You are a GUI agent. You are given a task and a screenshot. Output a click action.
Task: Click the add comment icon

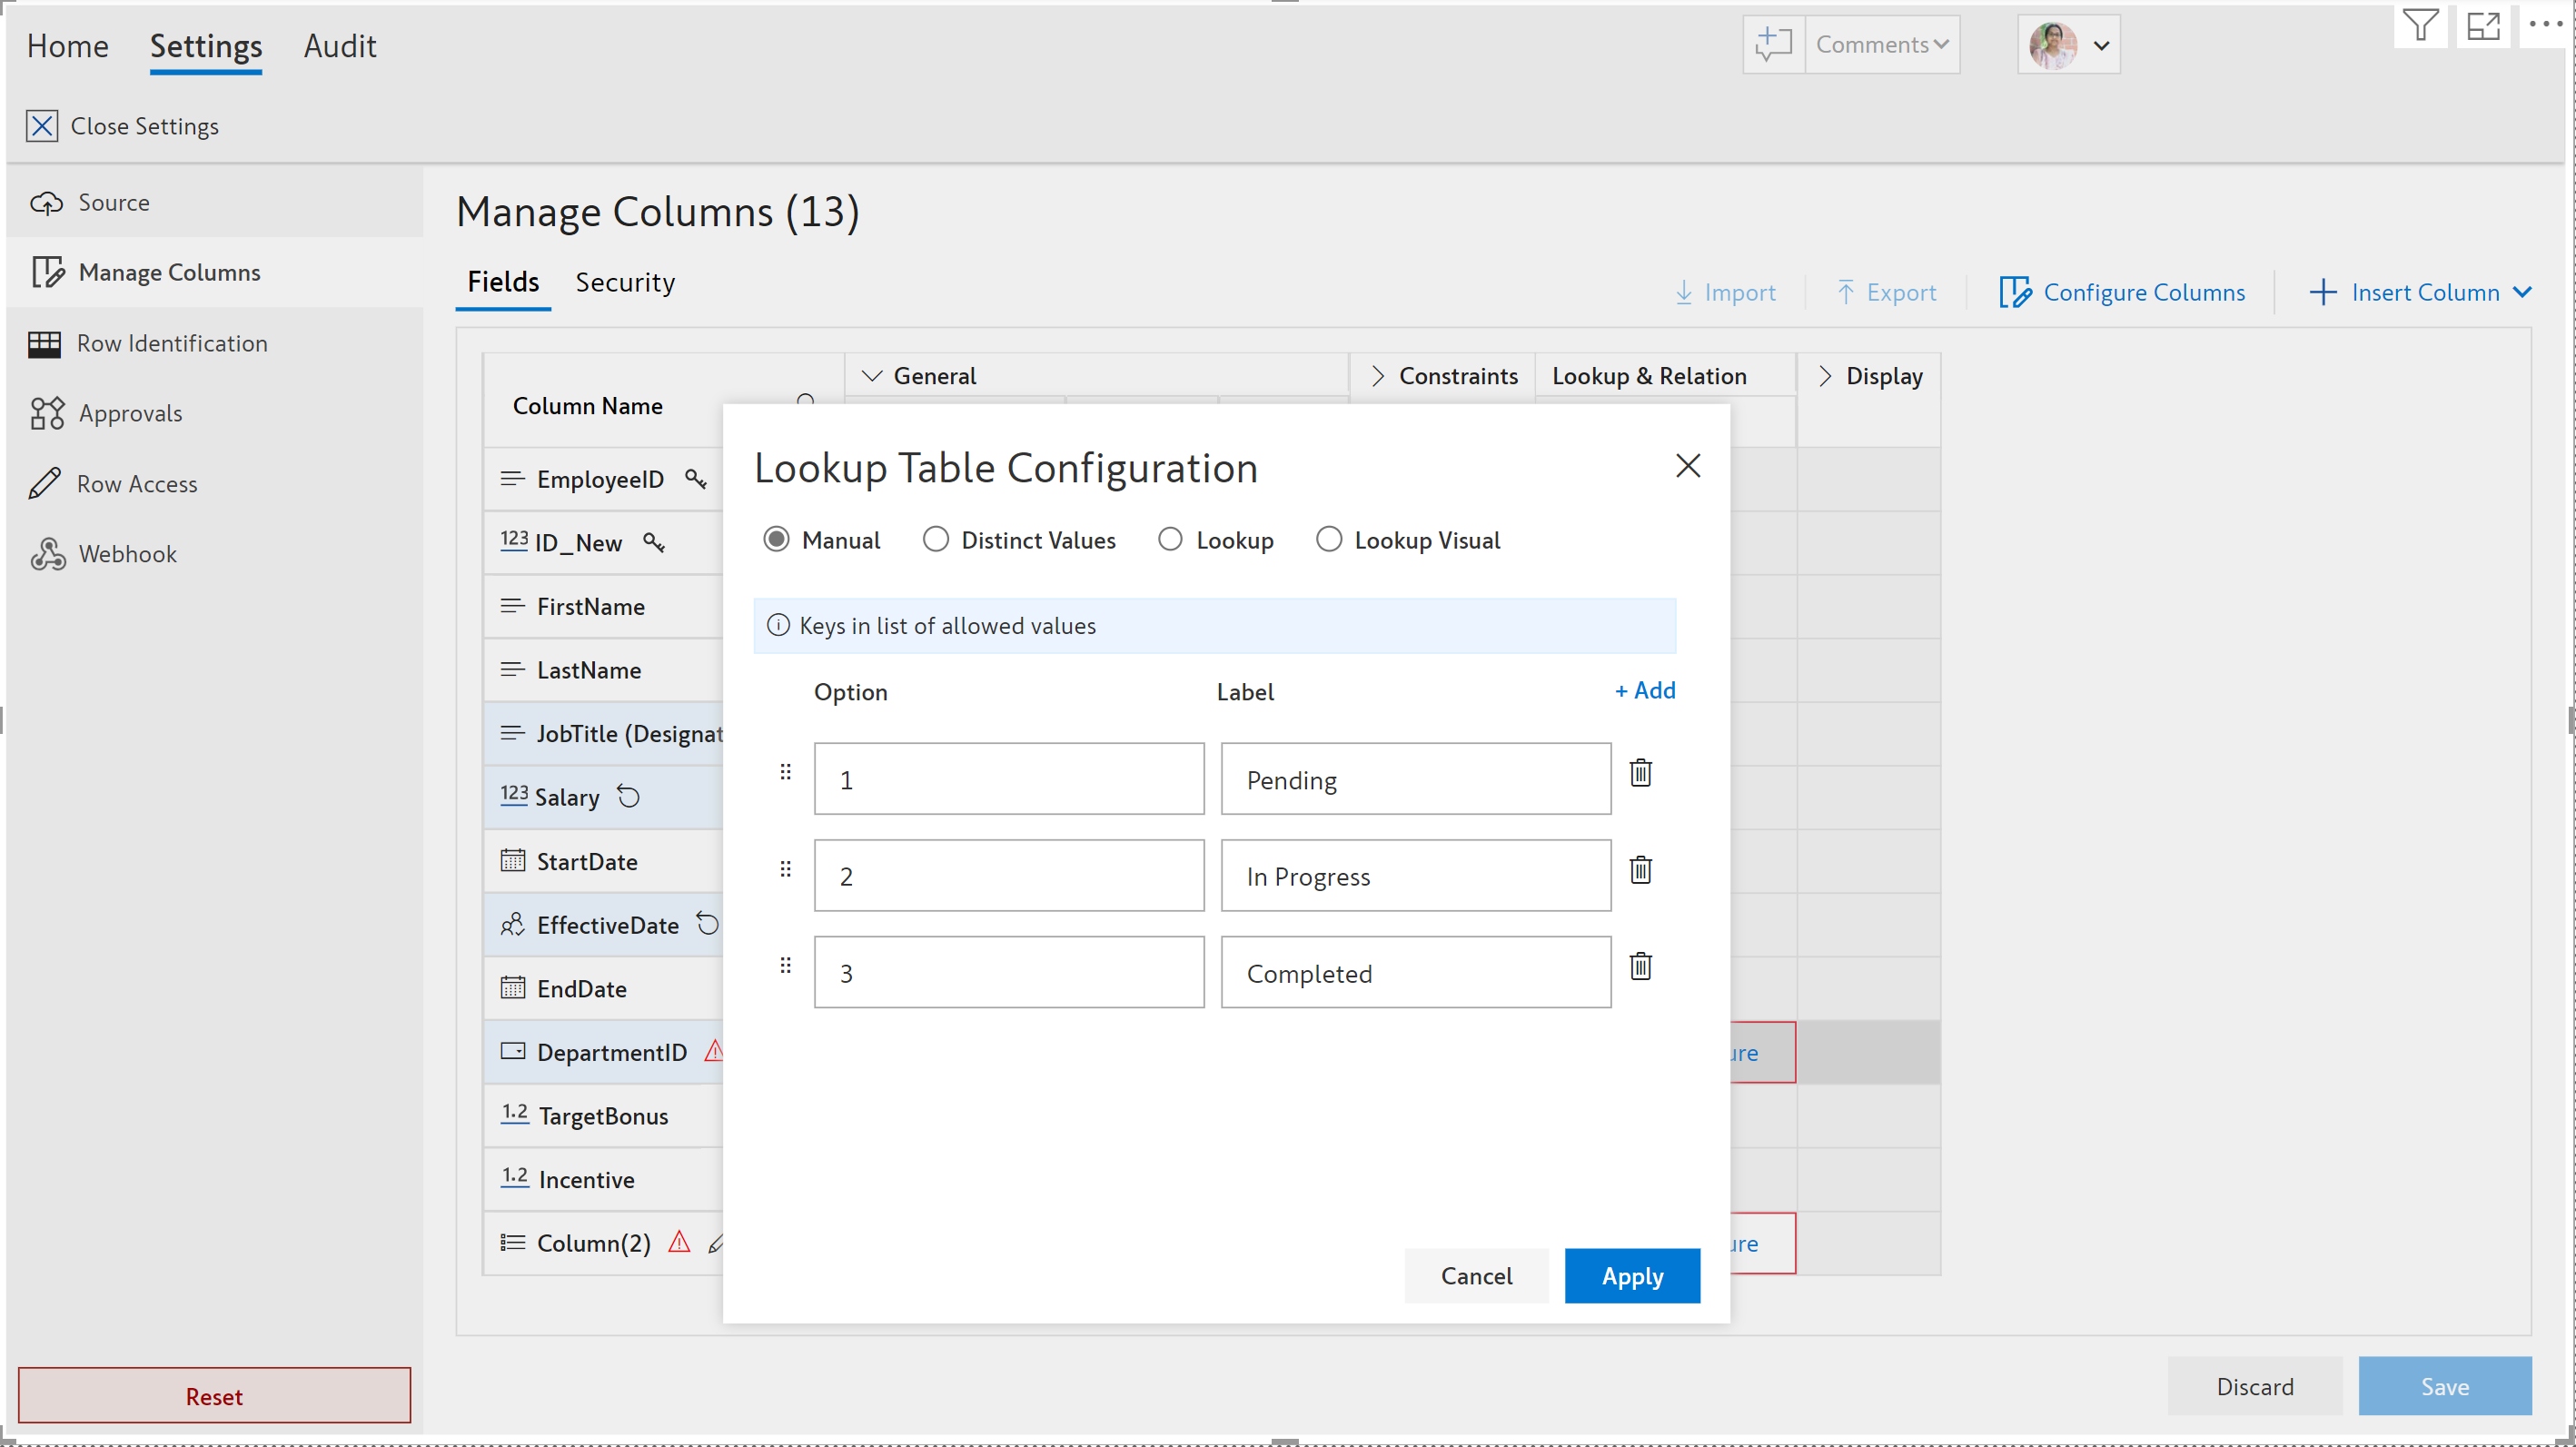click(x=1773, y=44)
